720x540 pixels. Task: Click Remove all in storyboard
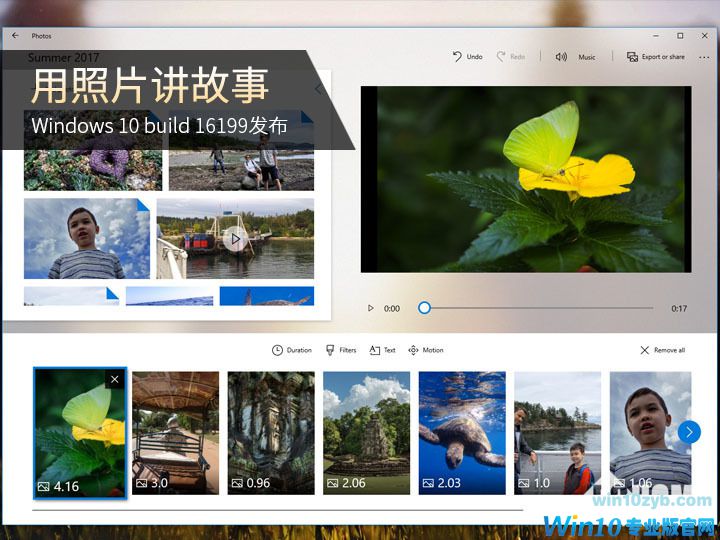click(662, 350)
